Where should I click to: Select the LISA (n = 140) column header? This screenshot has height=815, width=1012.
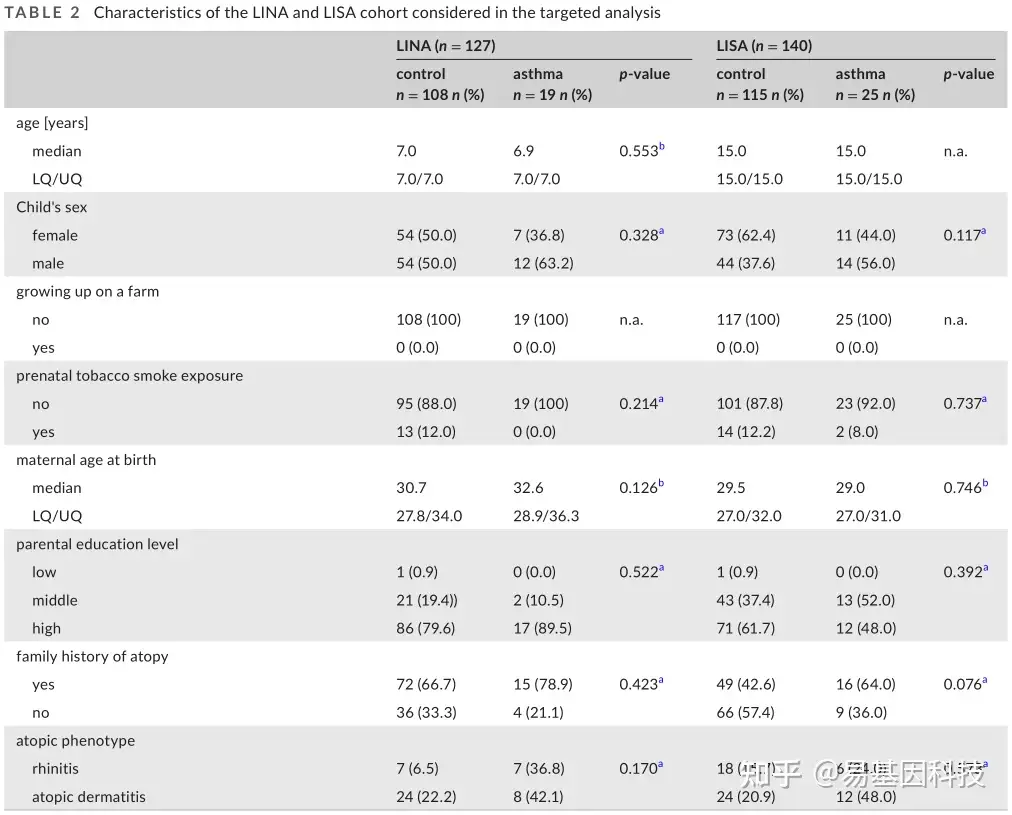(764, 46)
